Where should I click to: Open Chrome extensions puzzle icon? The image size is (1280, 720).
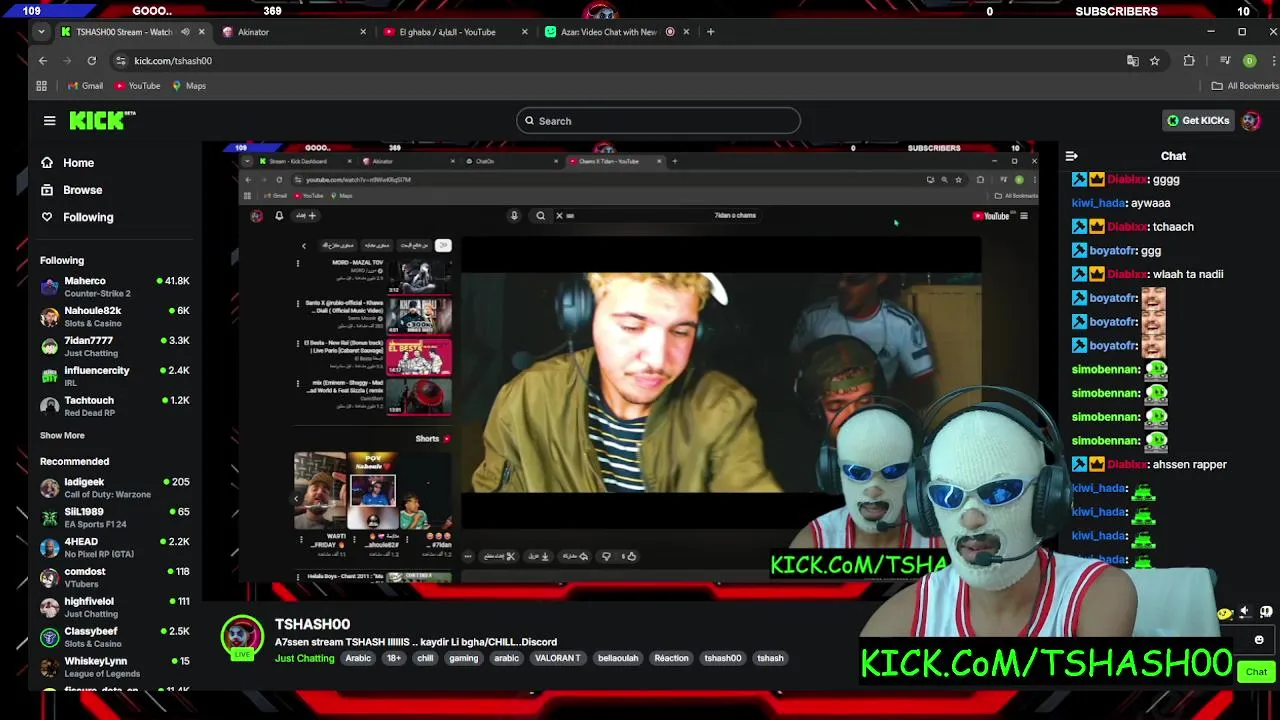coord(1189,61)
